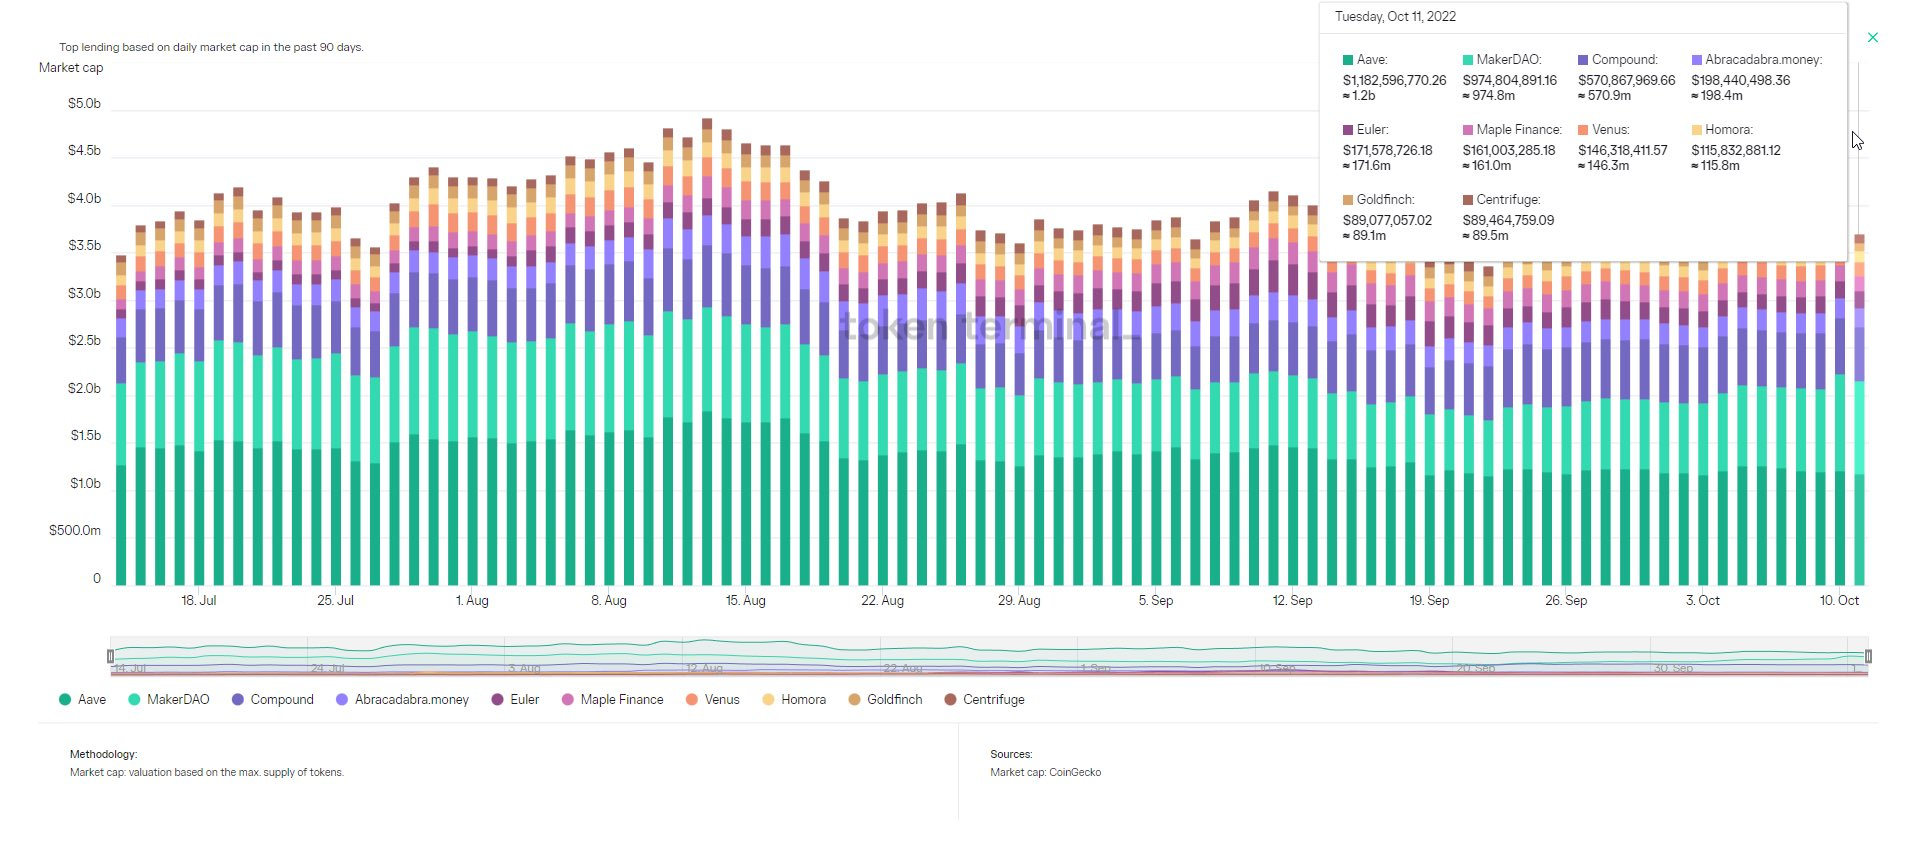1919x843 pixels.
Task: Click the Maple Finance legend marker
Action: (568, 700)
